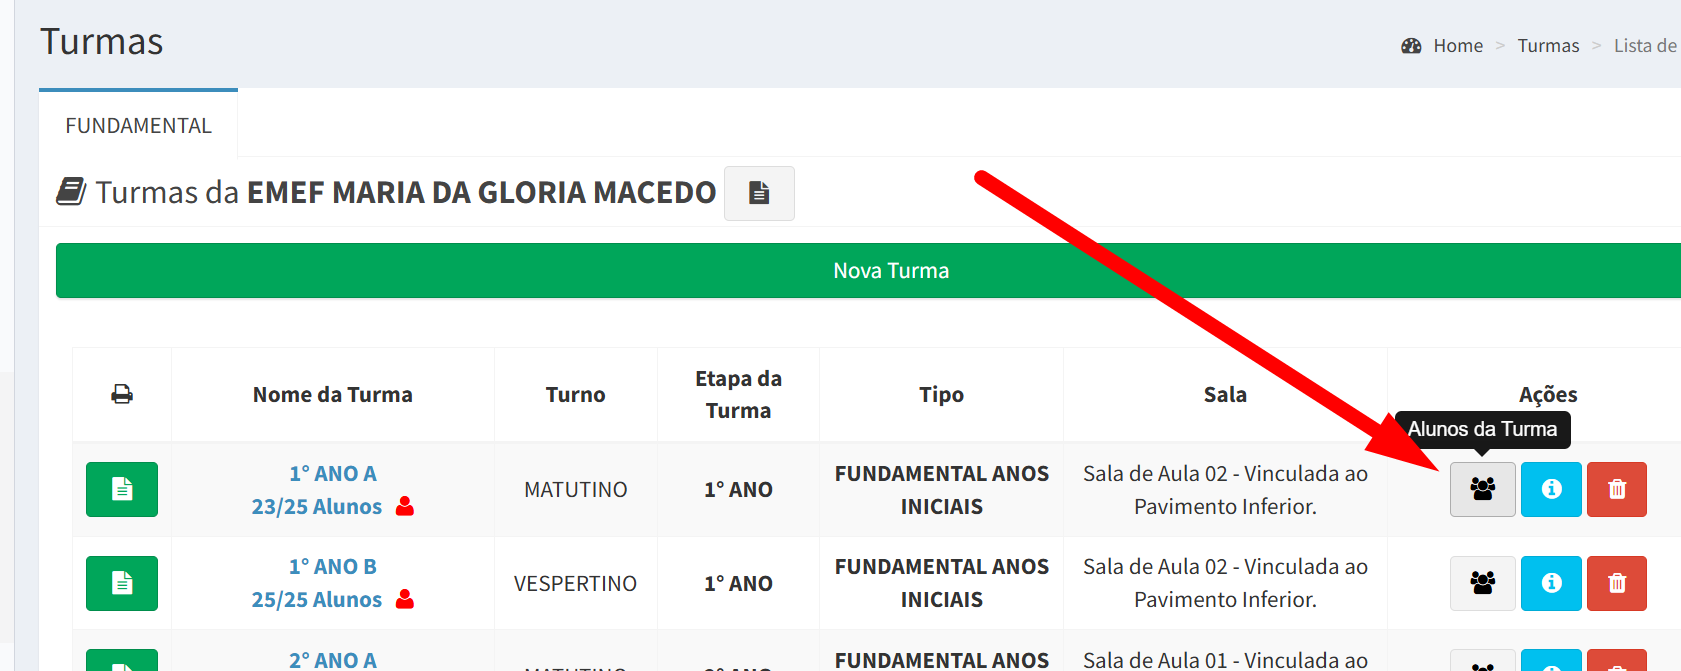This screenshot has height=671, width=1681.
Task: Go to Home in the breadcrumb
Action: pyautogui.click(x=1457, y=46)
